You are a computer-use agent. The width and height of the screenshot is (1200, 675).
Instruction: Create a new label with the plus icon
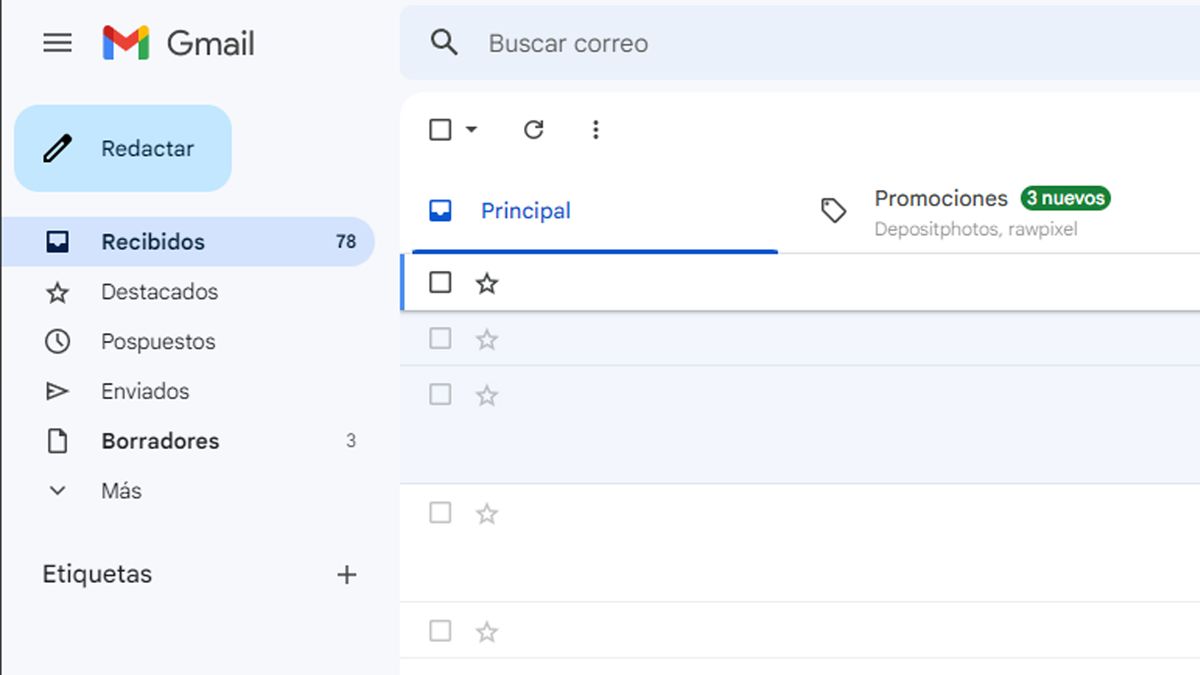click(346, 574)
